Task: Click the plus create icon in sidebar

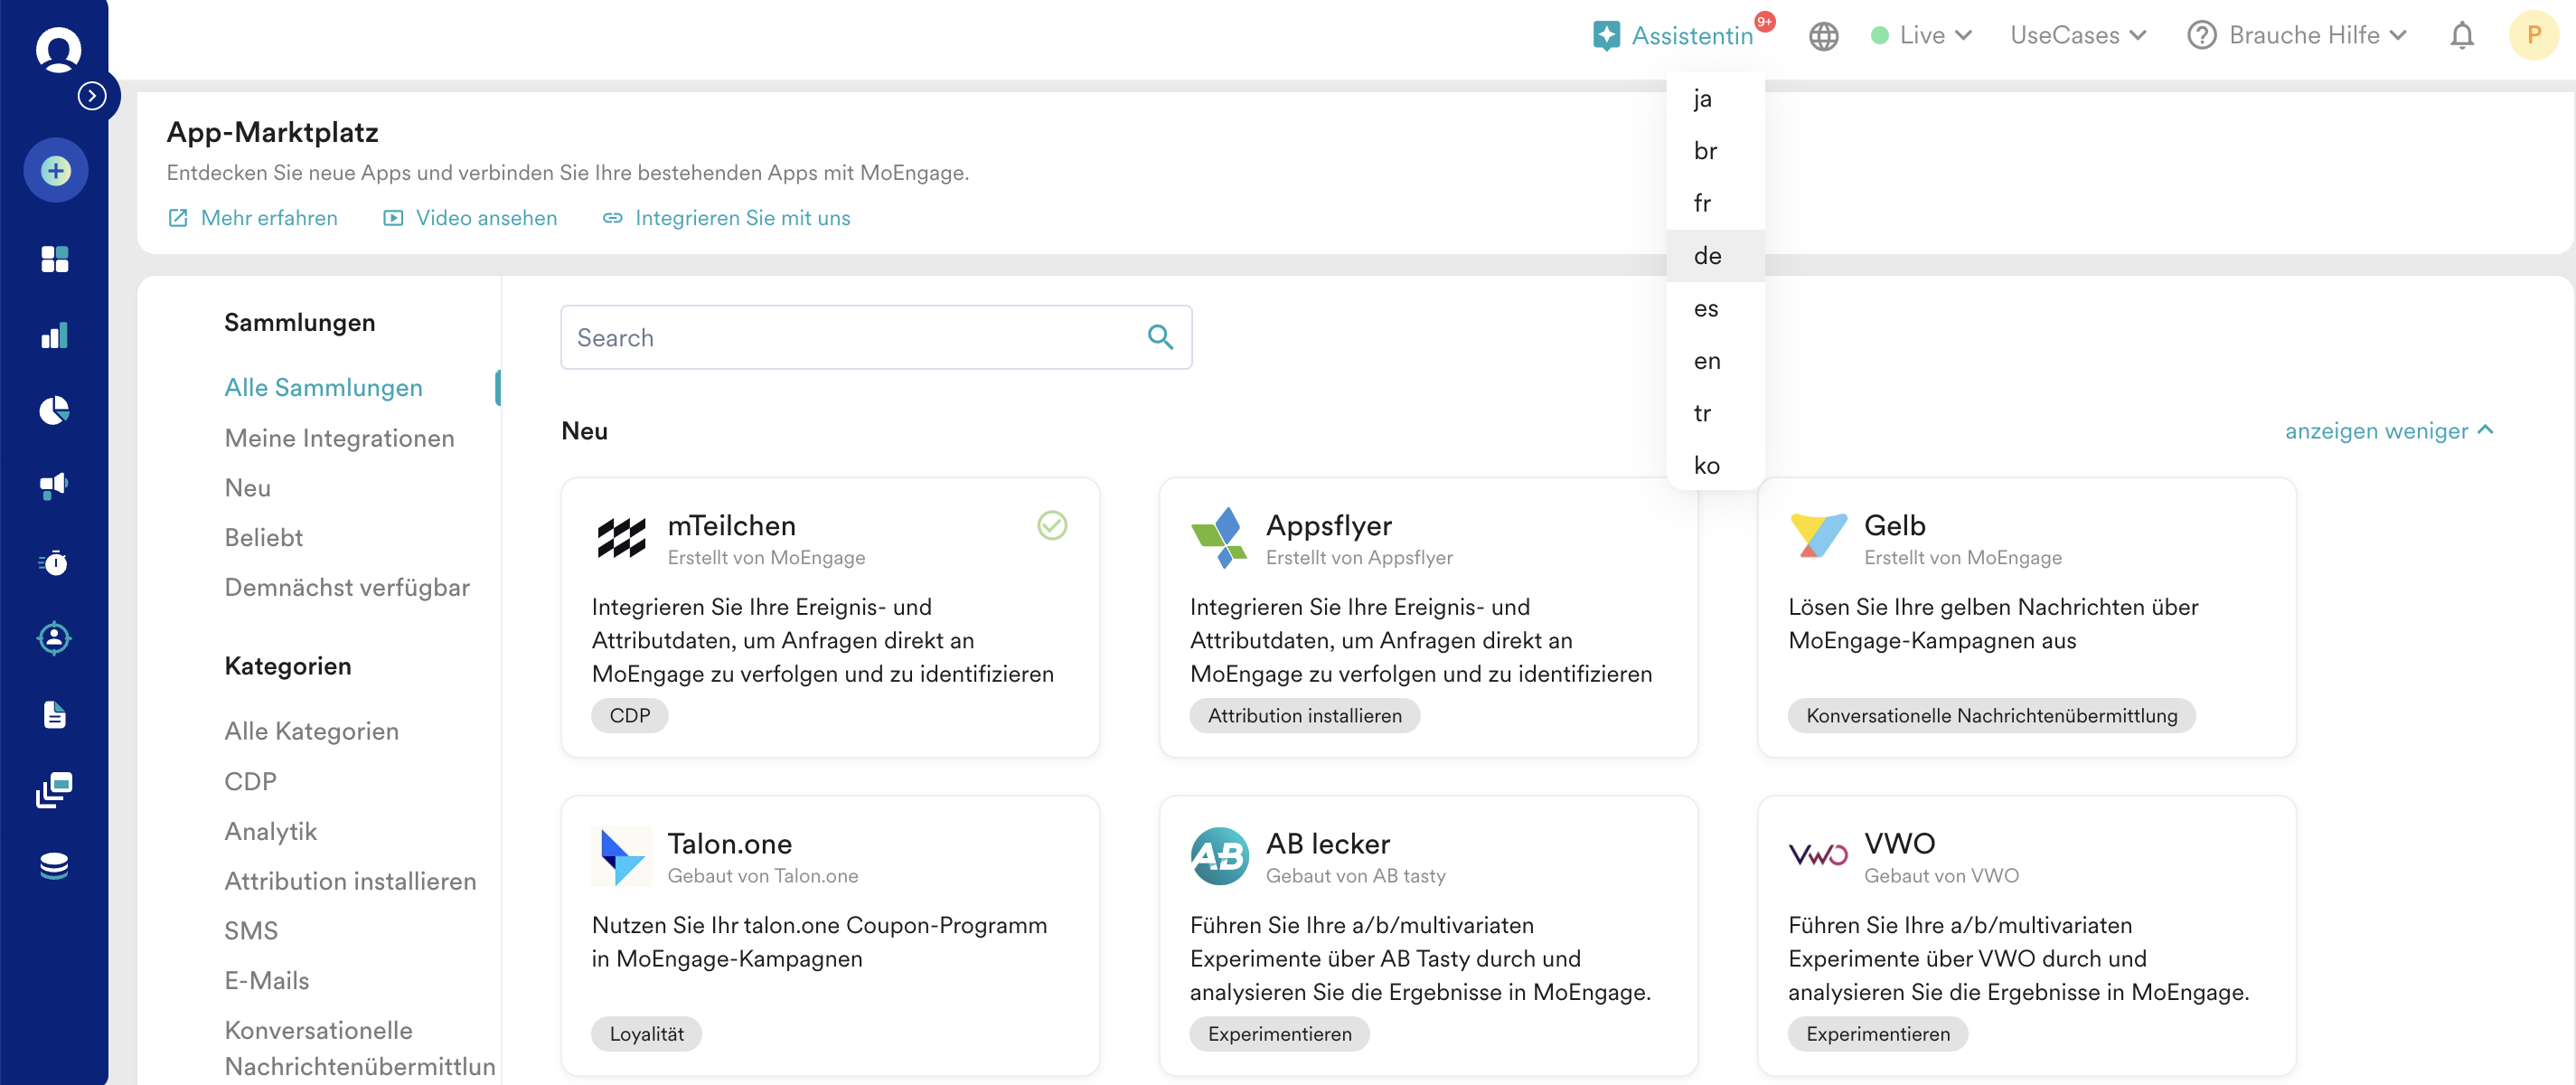Action: click(x=54, y=170)
